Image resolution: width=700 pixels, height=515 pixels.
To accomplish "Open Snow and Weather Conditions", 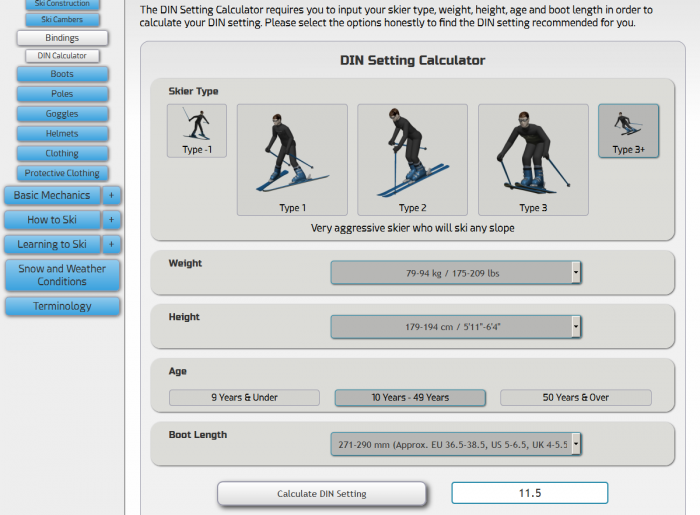I will click(62, 275).
